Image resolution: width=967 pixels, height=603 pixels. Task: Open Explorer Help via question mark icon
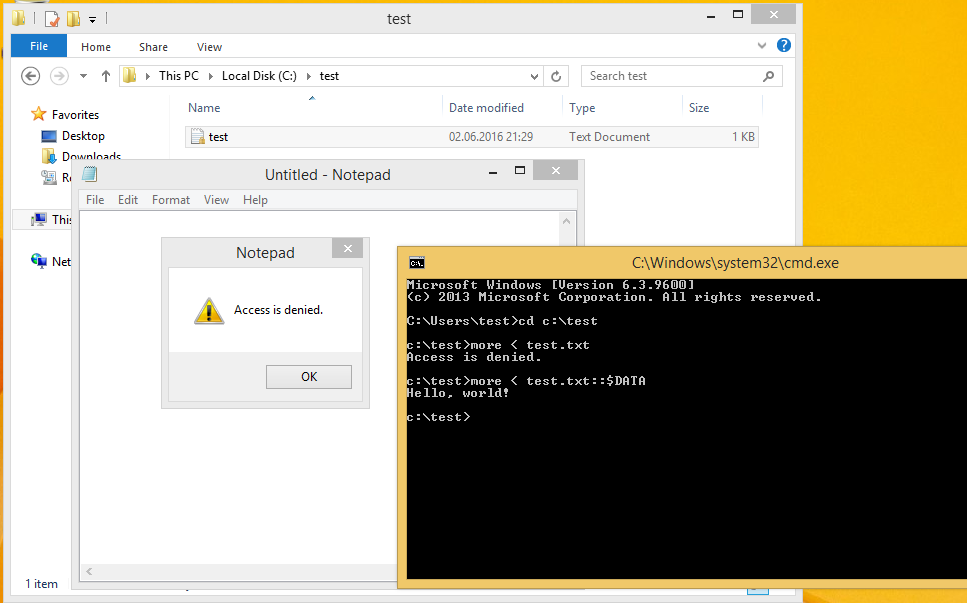(784, 45)
